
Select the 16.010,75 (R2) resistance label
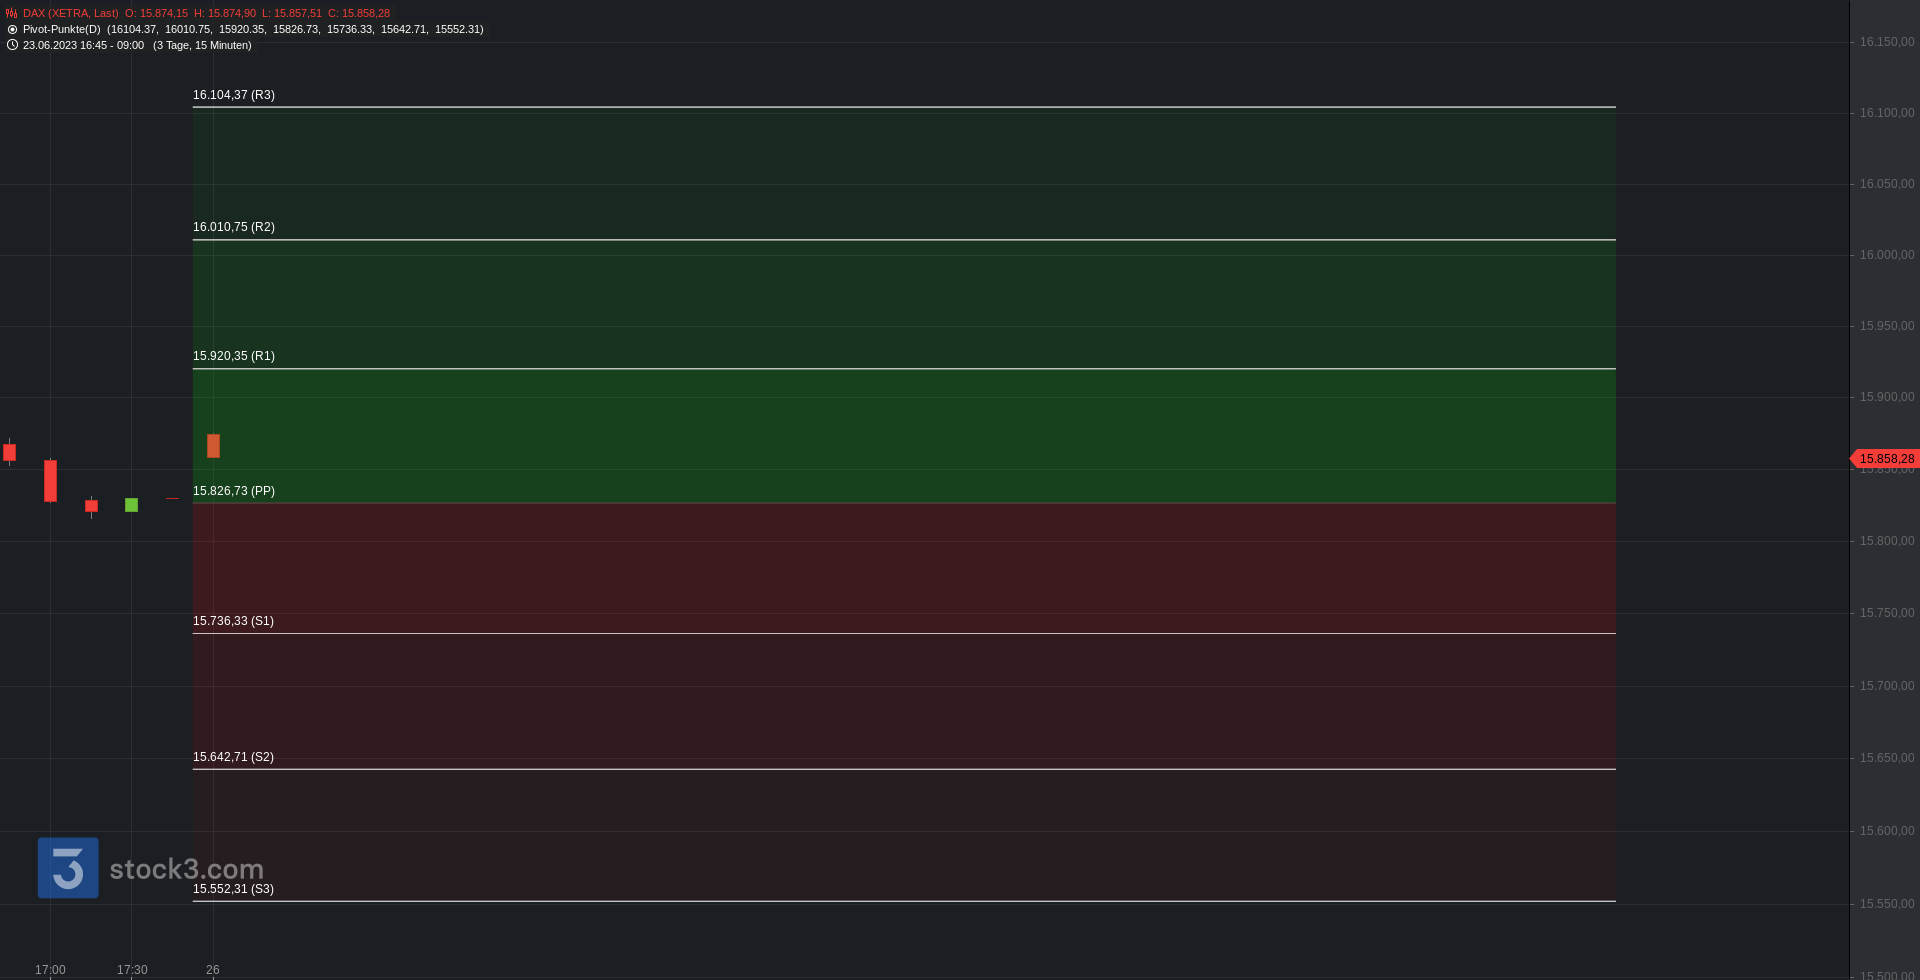click(234, 227)
